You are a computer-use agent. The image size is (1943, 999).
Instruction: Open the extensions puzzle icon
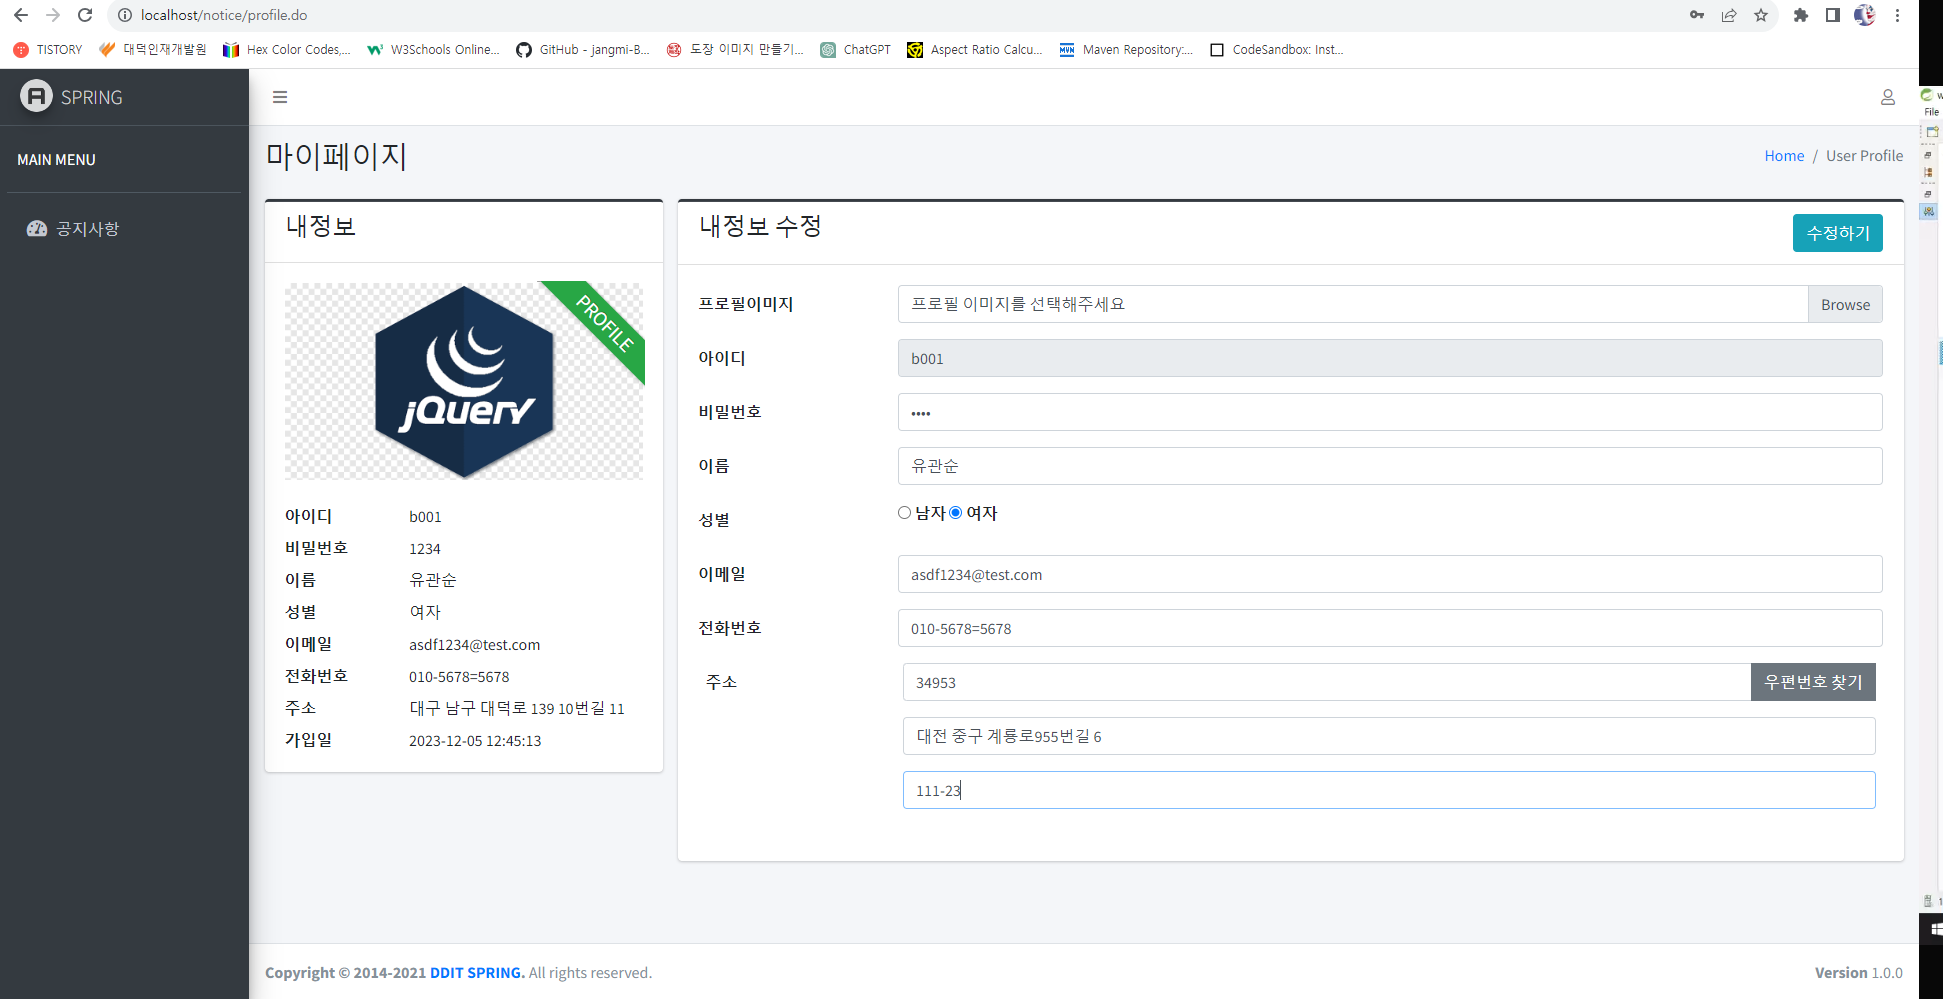[x=1801, y=15]
